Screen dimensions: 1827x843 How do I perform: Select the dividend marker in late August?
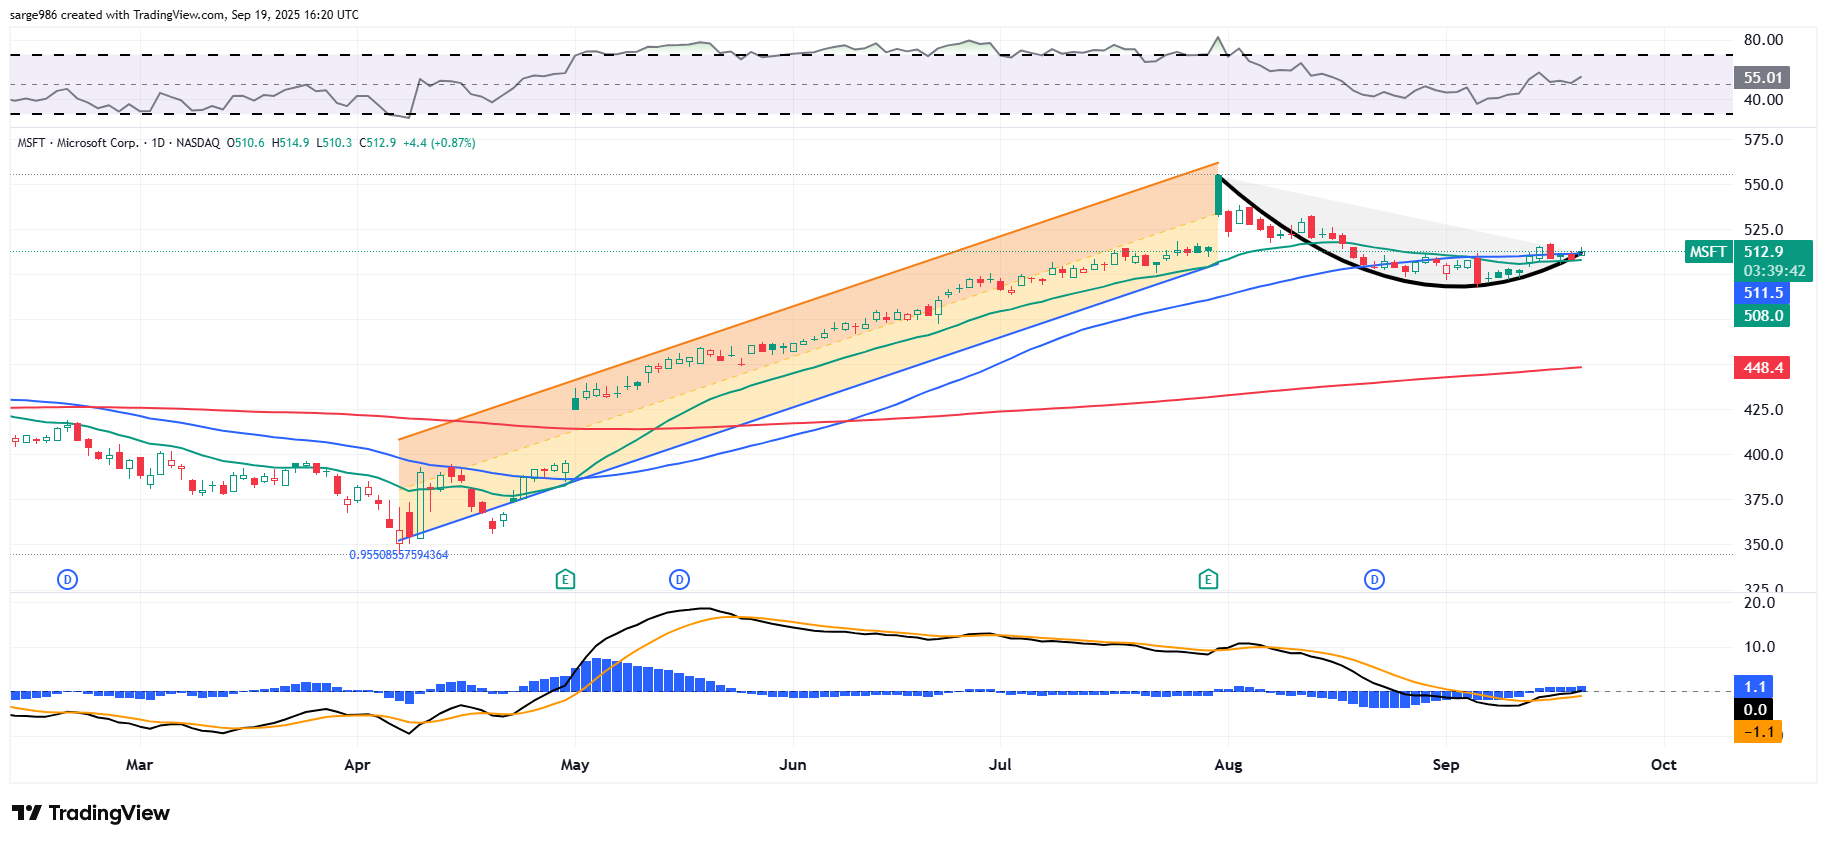(1375, 579)
